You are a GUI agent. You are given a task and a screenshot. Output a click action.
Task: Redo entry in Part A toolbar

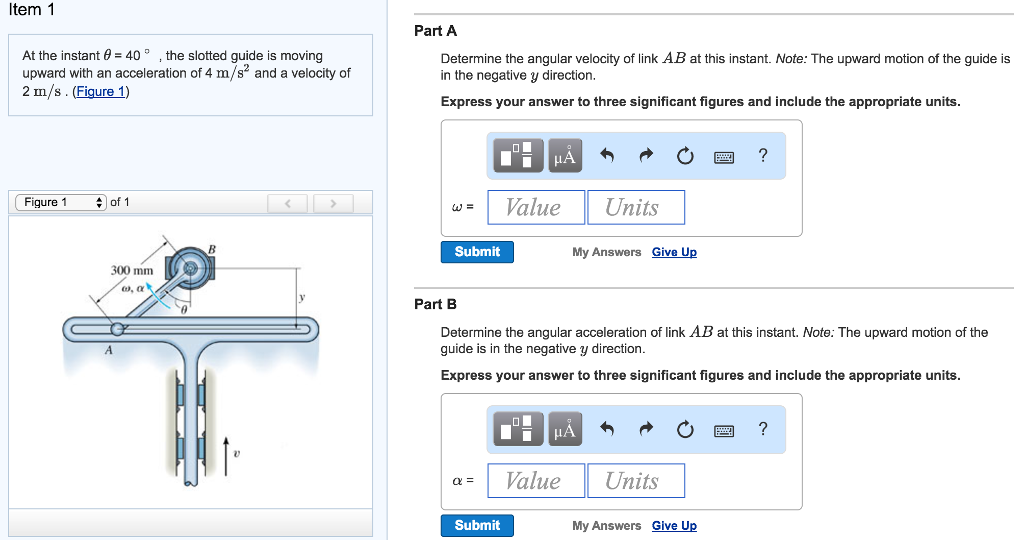(x=646, y=155)
